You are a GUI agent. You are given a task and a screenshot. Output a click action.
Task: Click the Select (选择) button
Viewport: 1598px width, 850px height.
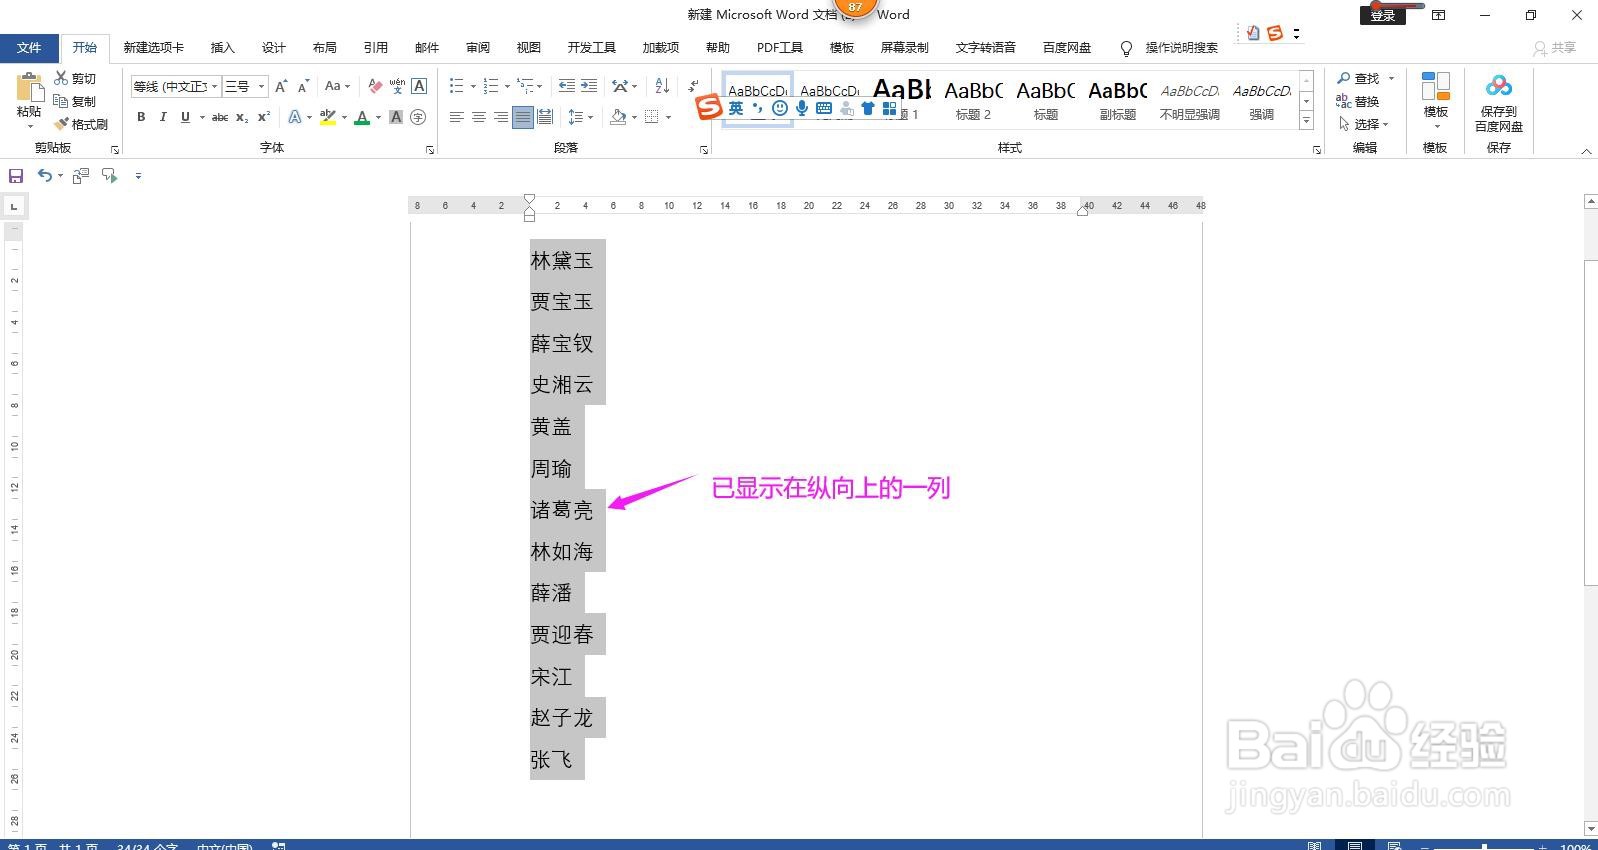point(1363,124)
